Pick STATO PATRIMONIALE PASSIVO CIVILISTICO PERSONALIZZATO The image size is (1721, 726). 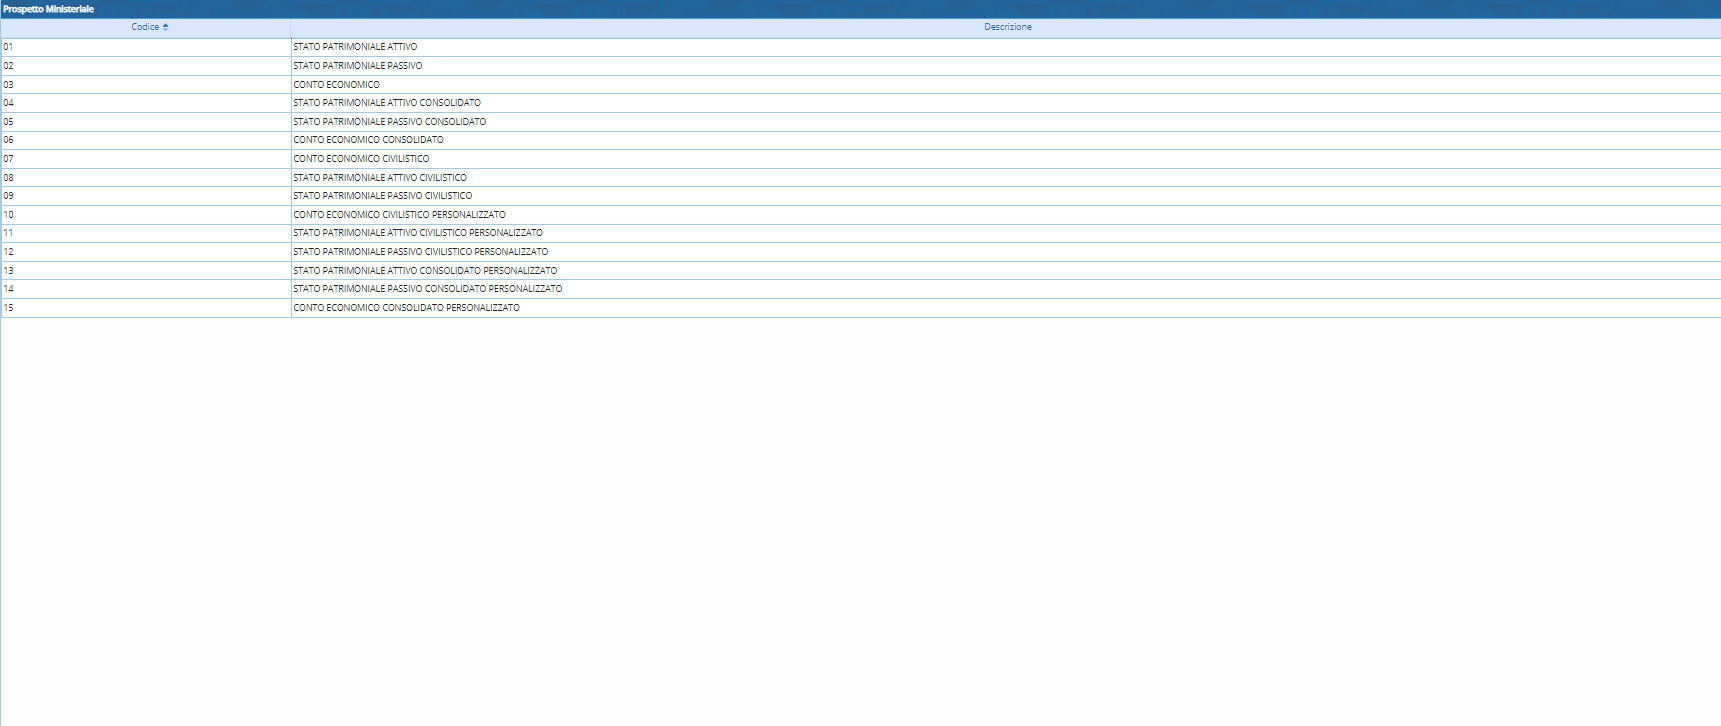(x=420, y=252)
